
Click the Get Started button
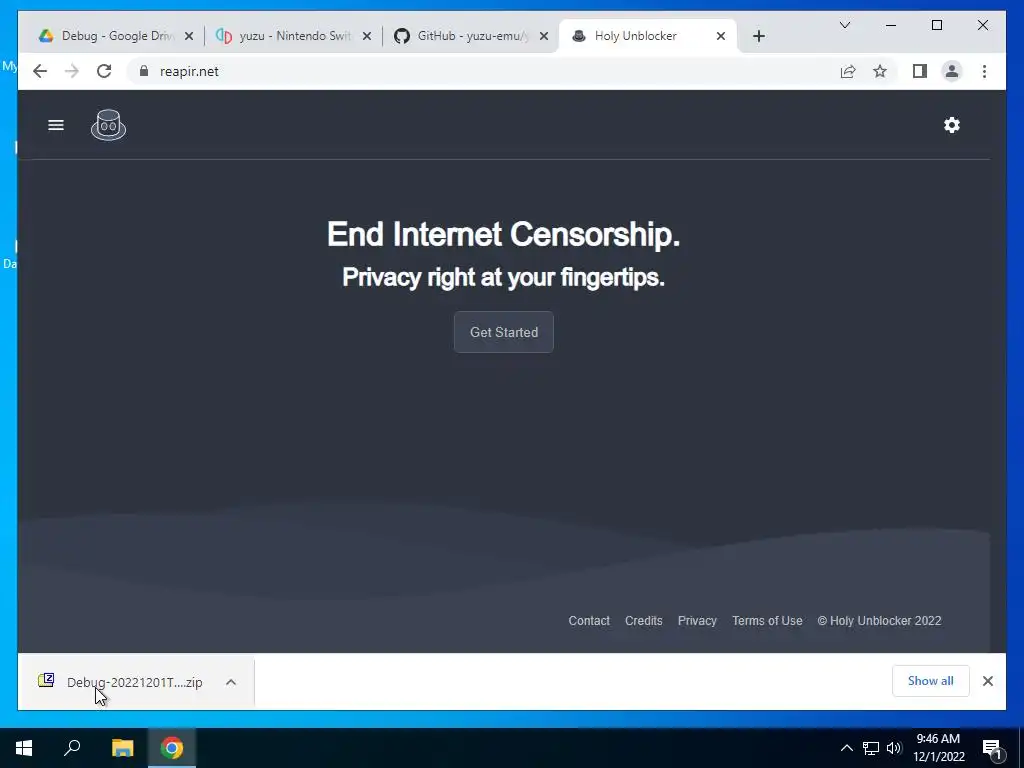tap(504, 332)
